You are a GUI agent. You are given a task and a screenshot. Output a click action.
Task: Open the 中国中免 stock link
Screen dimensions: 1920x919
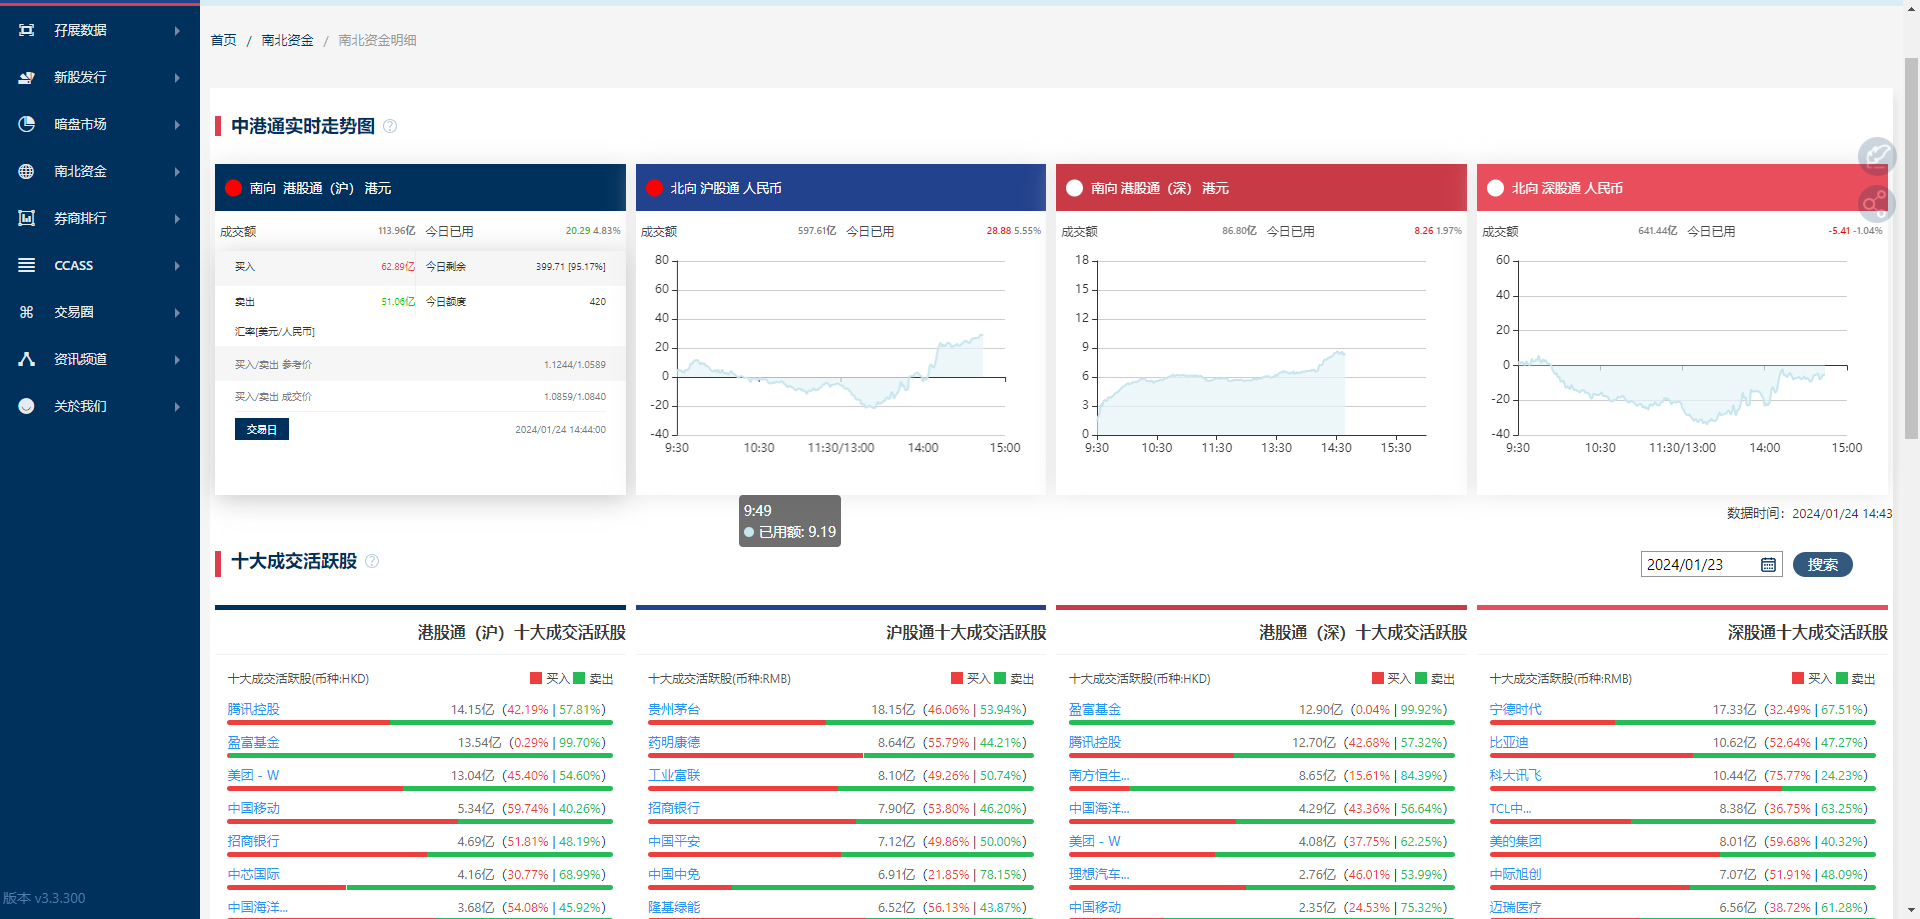click(x=674, y=874)
